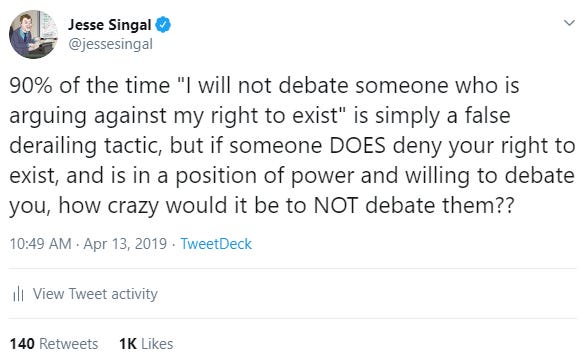The height and width of the screenshot is (360, 585).
Task: Click the word Likes beside 1K
Action: 157,344
